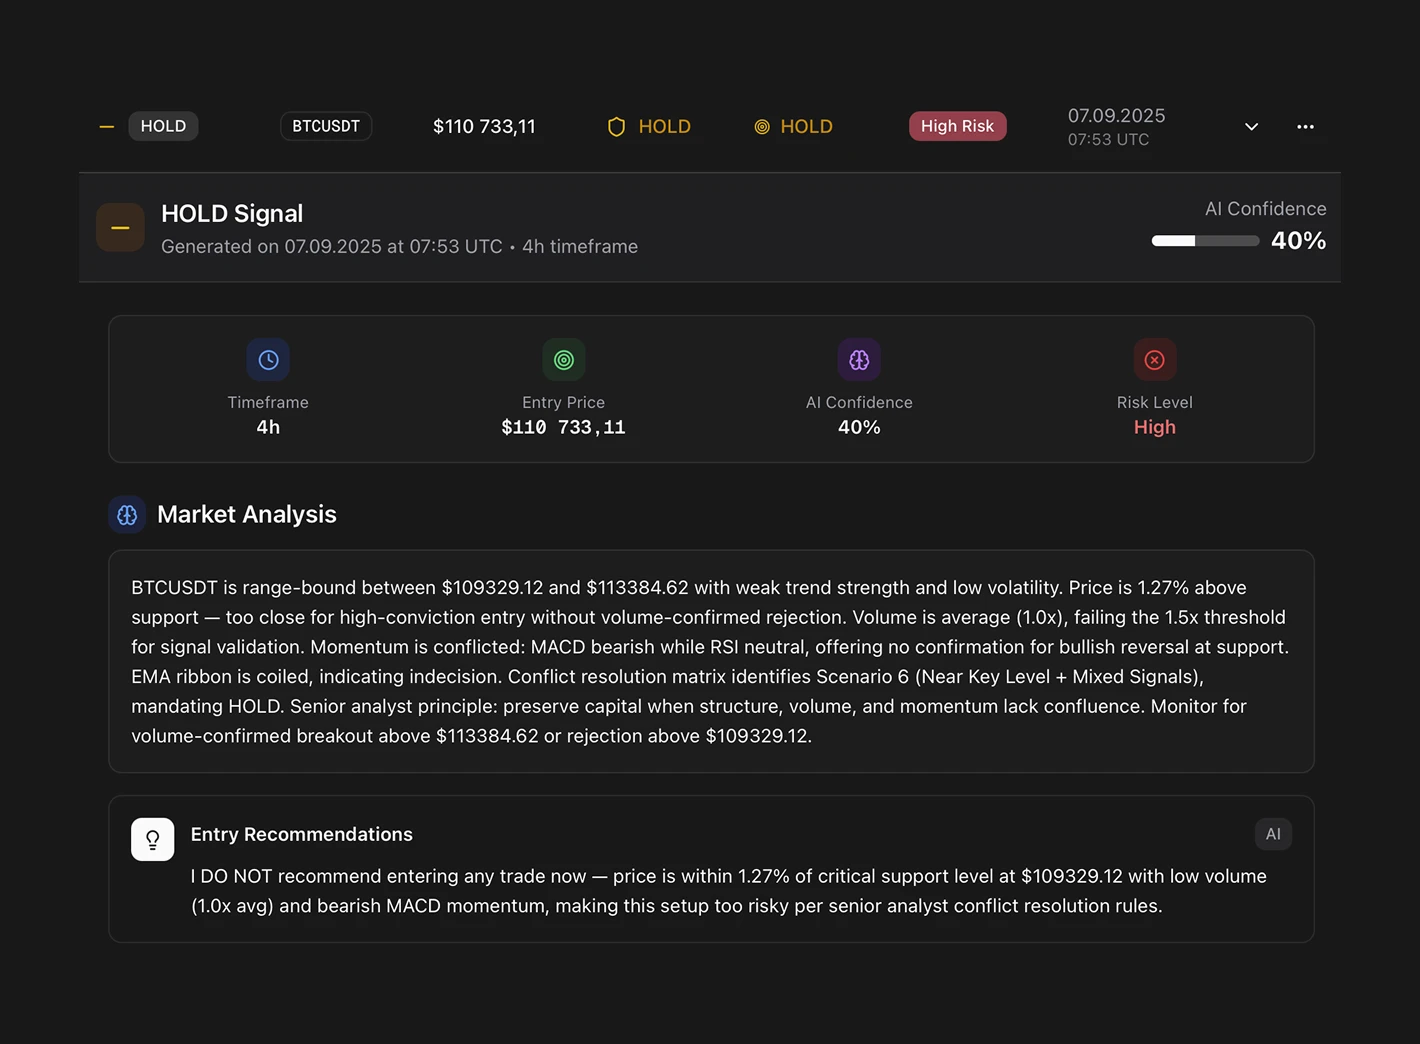1420x1044 pixels.
Task: Click the brain icon beside Market Analysis
Action: click(127, 515)
